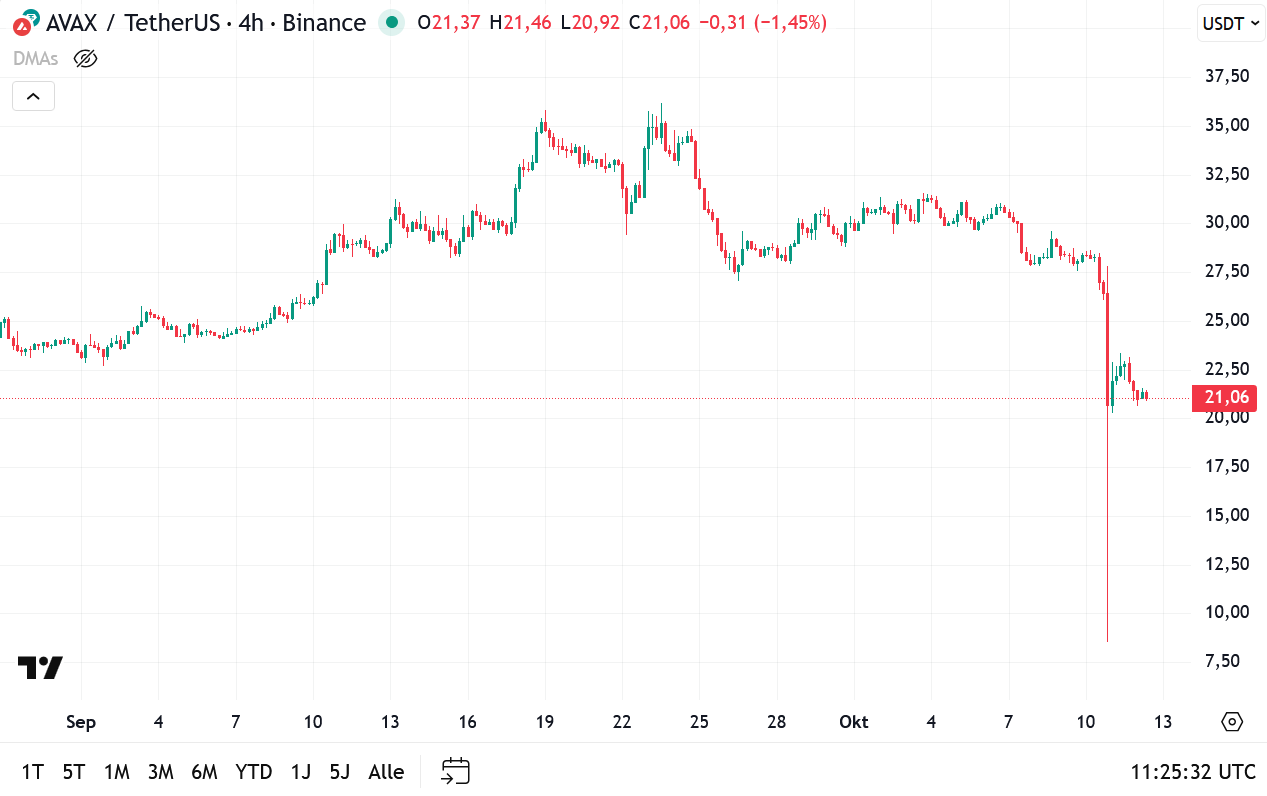Choose the YTD range
1267x796 pixels.
[x=254, y=771]
